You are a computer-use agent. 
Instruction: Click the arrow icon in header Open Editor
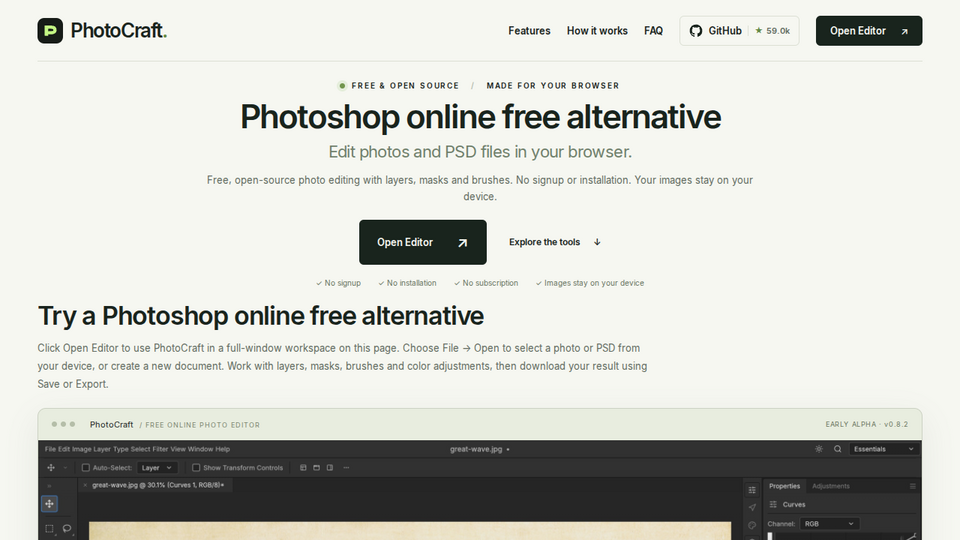[904, 31]
